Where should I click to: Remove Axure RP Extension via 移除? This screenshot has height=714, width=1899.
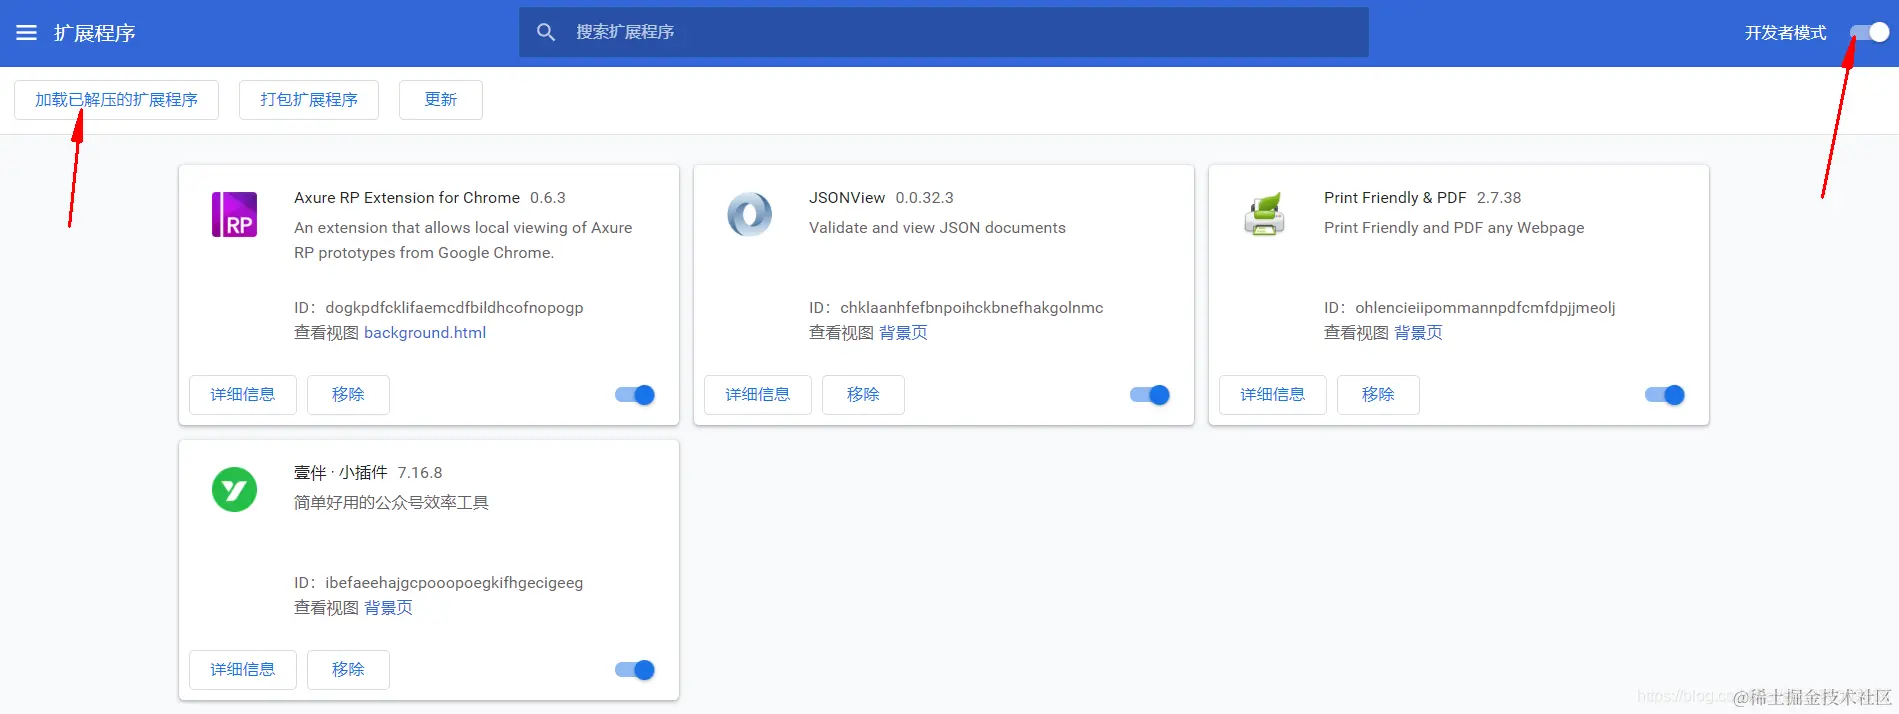click(x=348, y=395)
